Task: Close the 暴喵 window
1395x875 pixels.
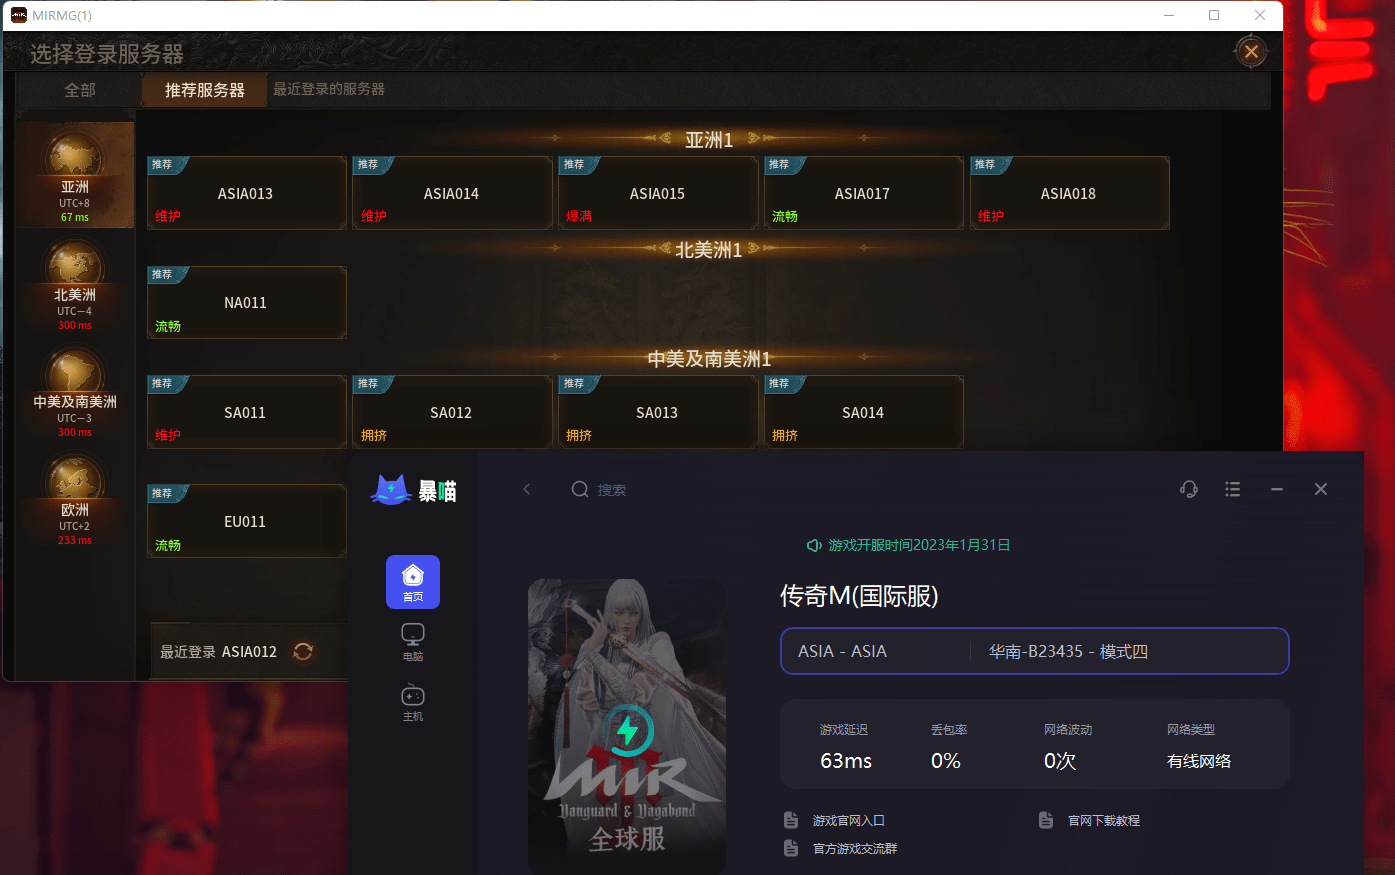Action: click(x=1321, y=489)
